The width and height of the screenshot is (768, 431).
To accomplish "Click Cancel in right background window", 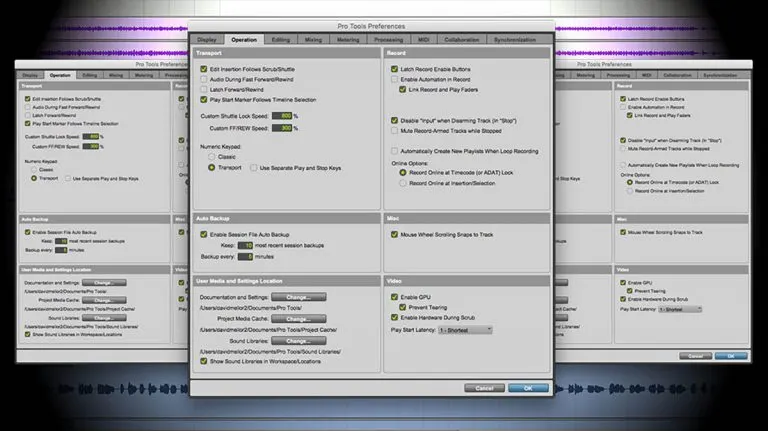I will [696, 356].
